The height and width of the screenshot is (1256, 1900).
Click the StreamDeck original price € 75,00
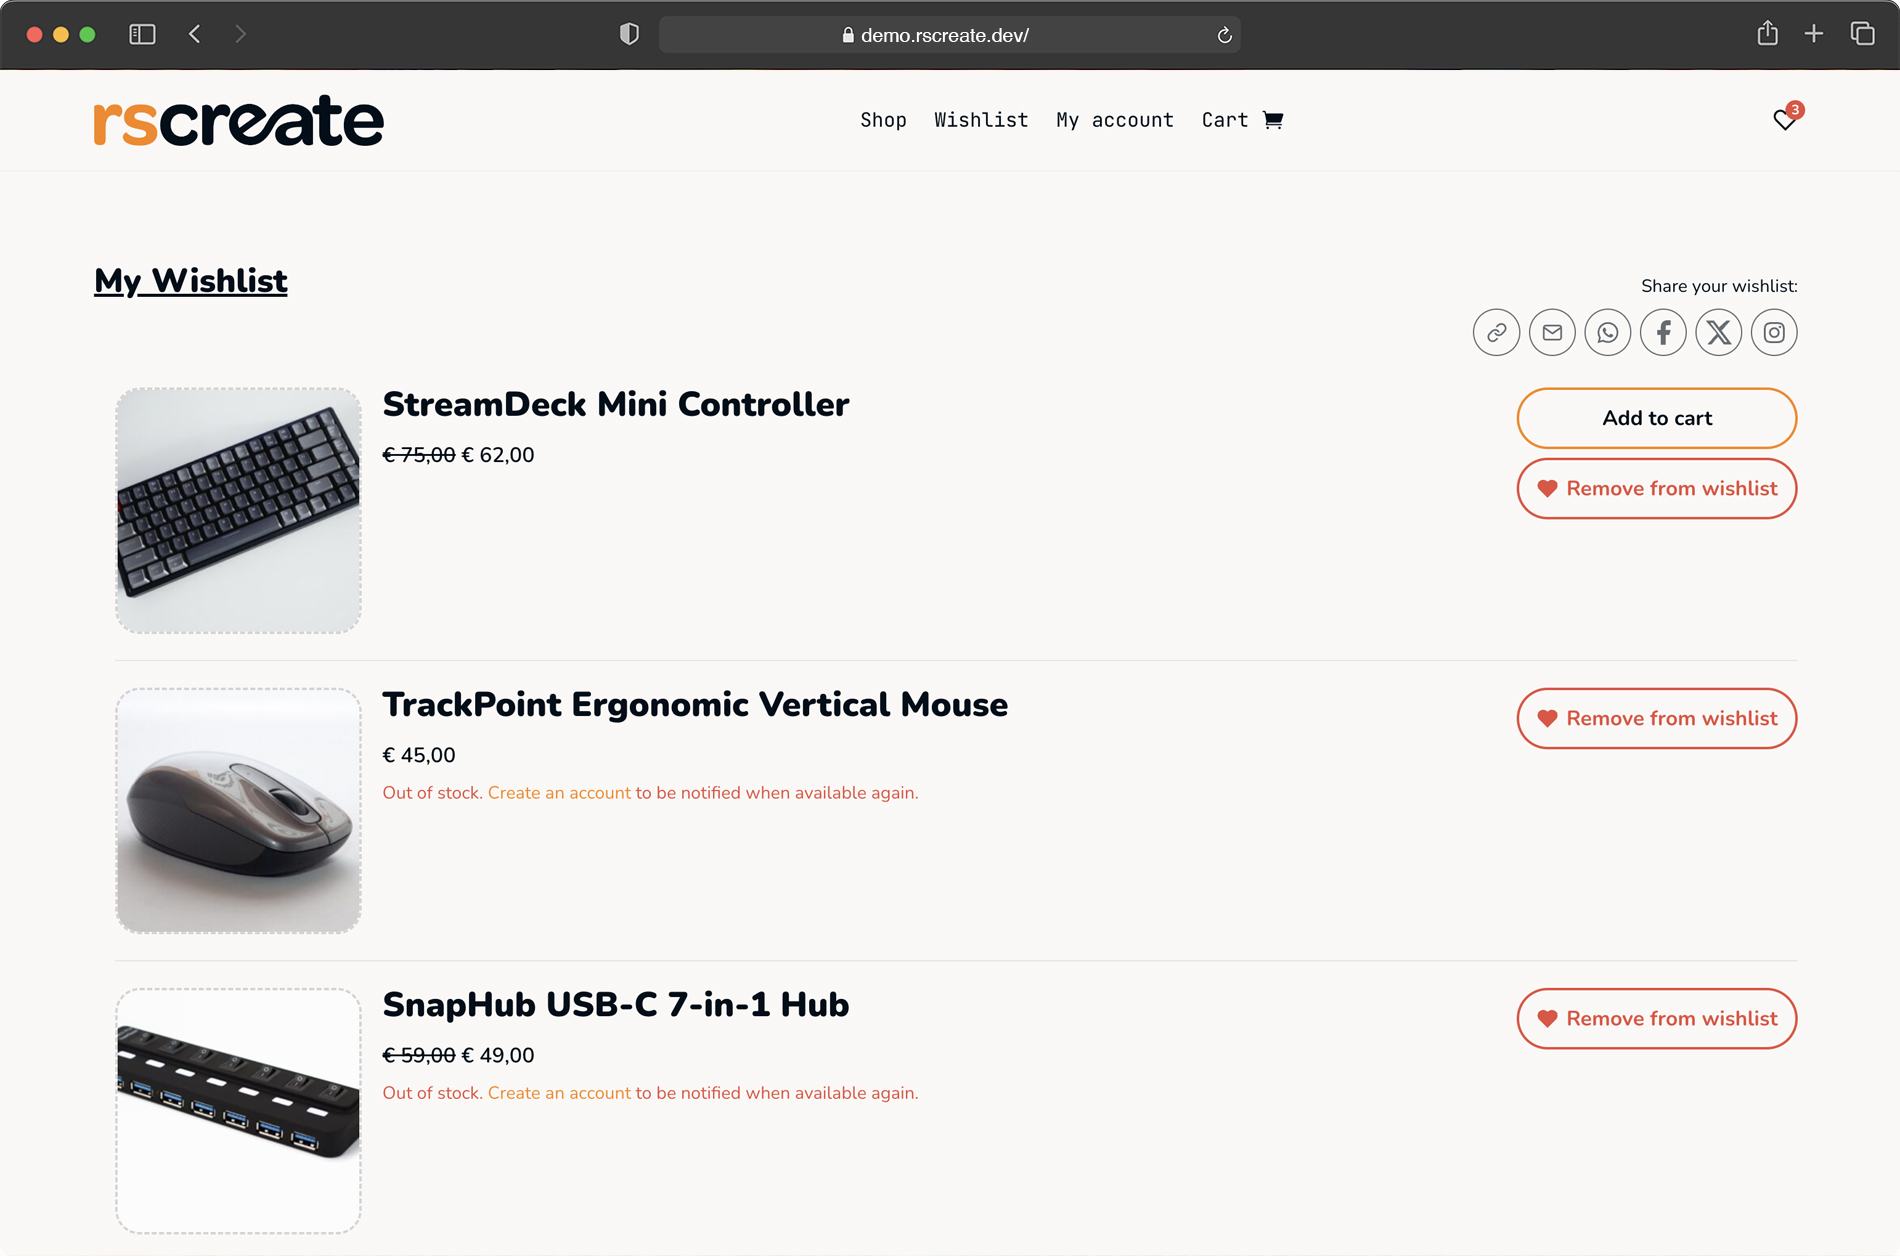(x=419, y=455)
